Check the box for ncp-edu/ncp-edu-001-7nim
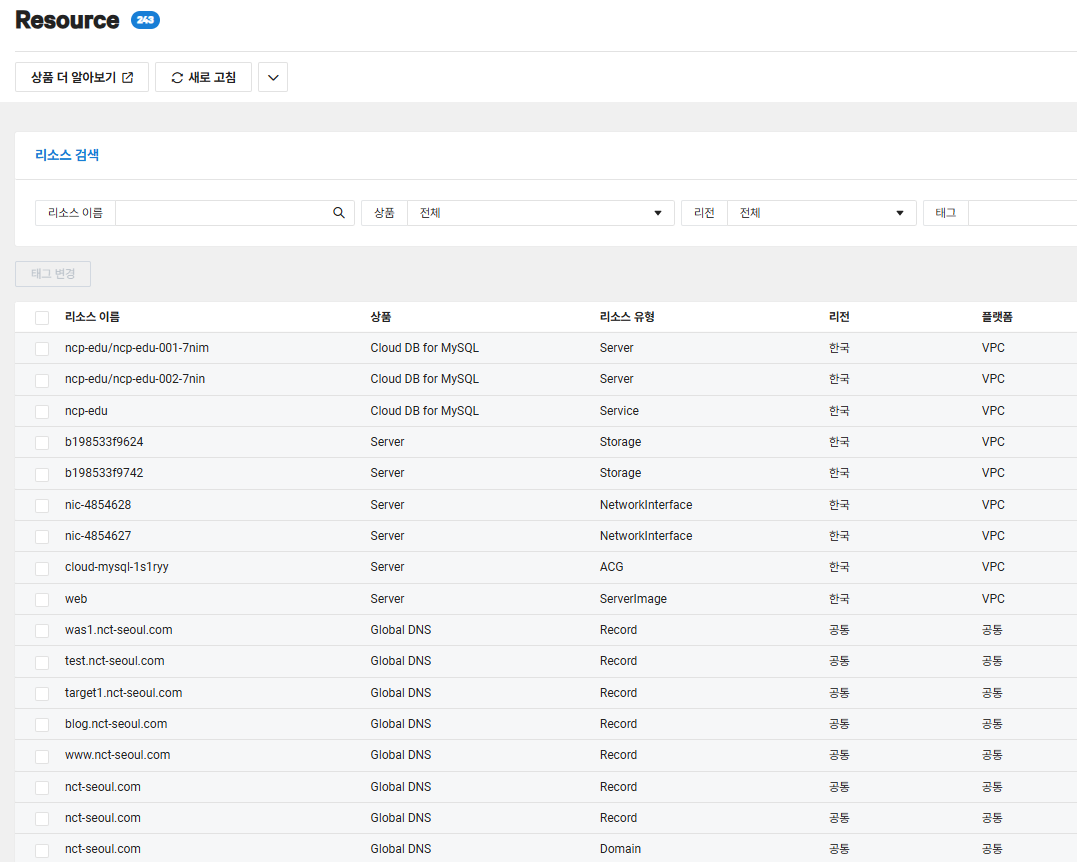The height and width of the screenshot is (862, 1077). point(42,348)
